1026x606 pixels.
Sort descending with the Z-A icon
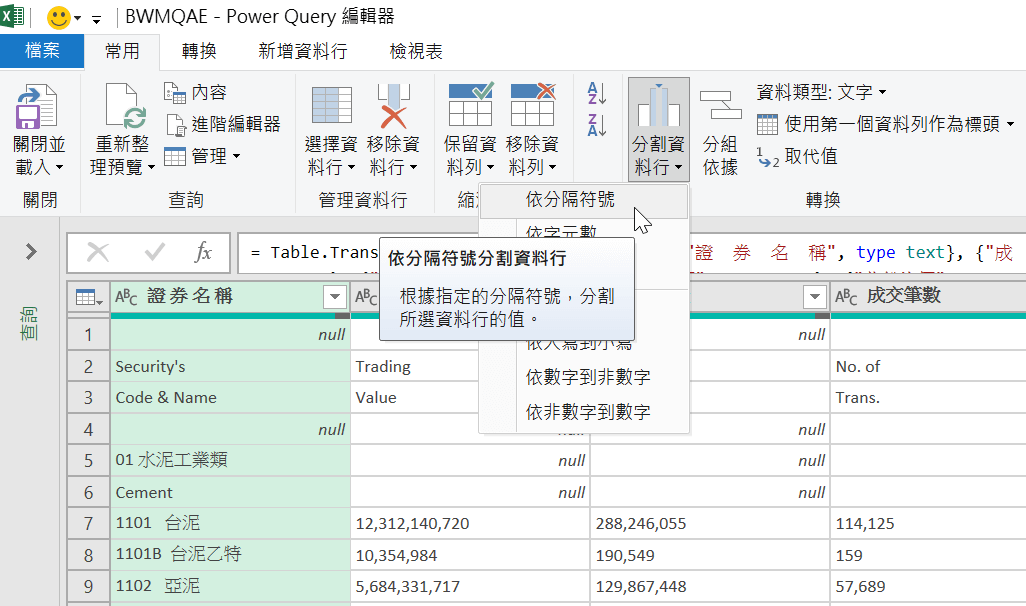pyautogui.click(x=597, y=125)
